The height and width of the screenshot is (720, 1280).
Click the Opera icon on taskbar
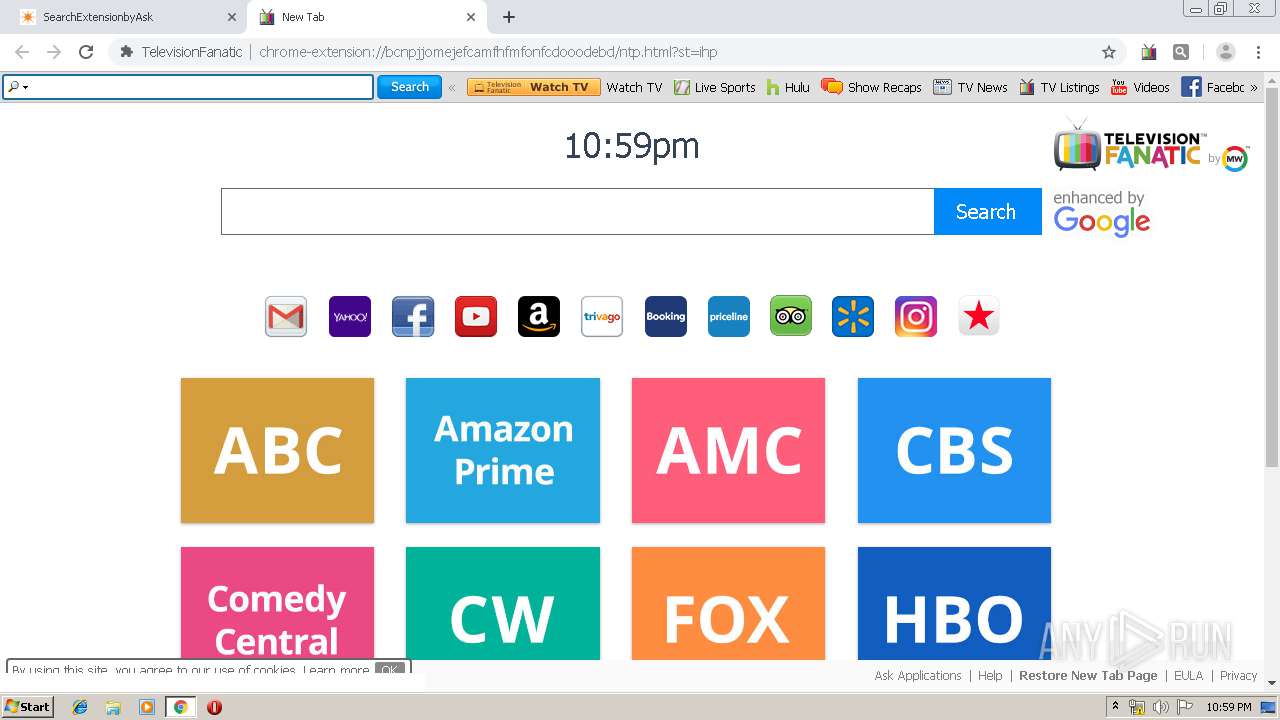point(214,707)
